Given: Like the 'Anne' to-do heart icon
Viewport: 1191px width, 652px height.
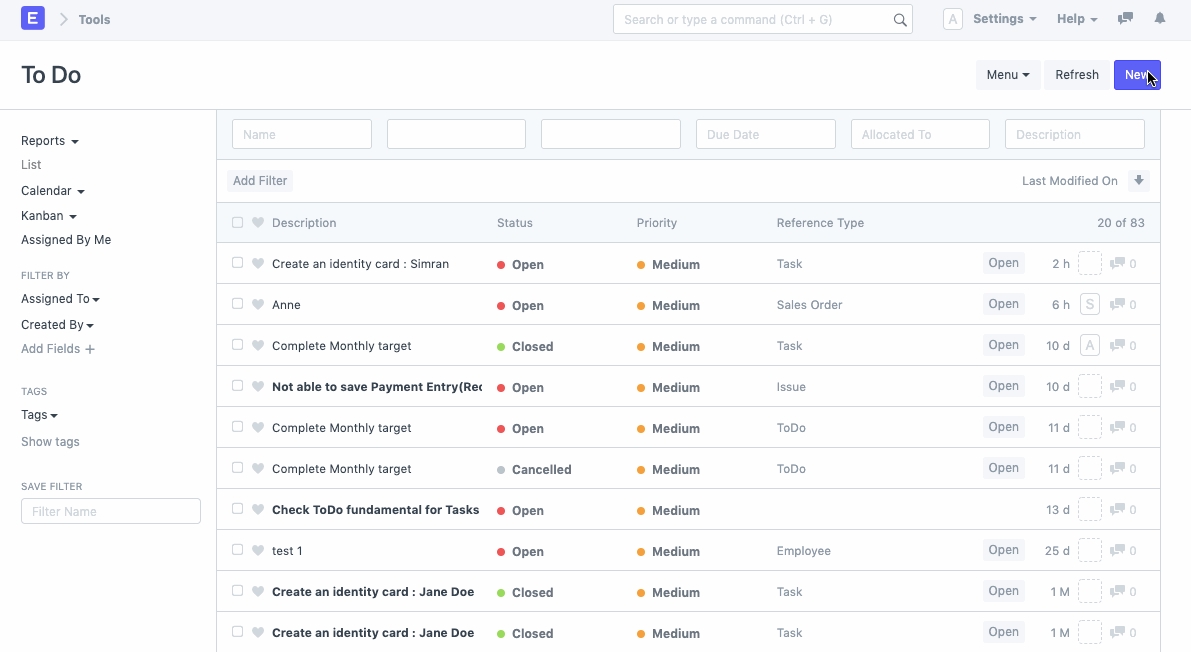Looking at the screenshot, I should (x=258, y=305).
